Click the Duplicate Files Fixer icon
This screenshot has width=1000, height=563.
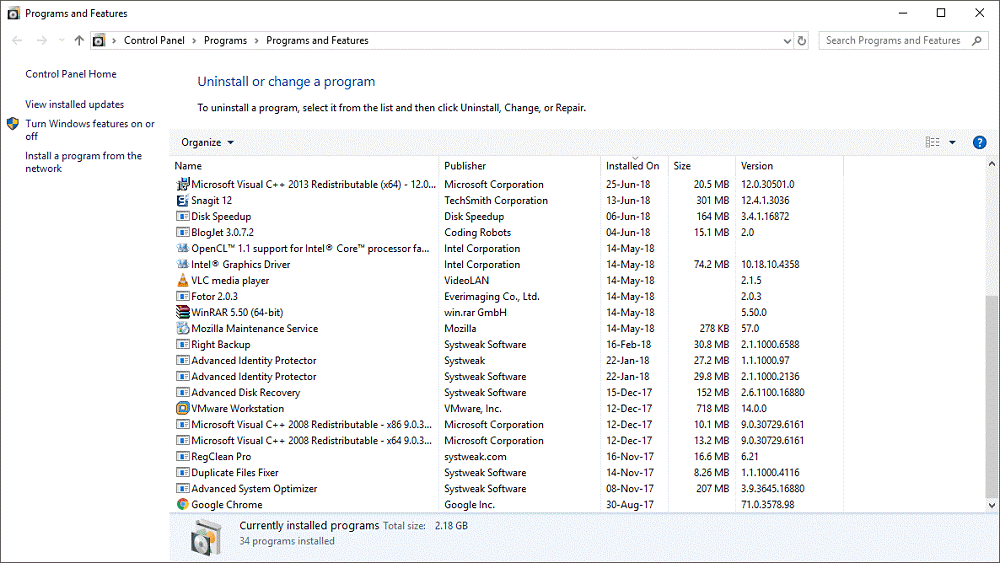(x=182, y=472)
